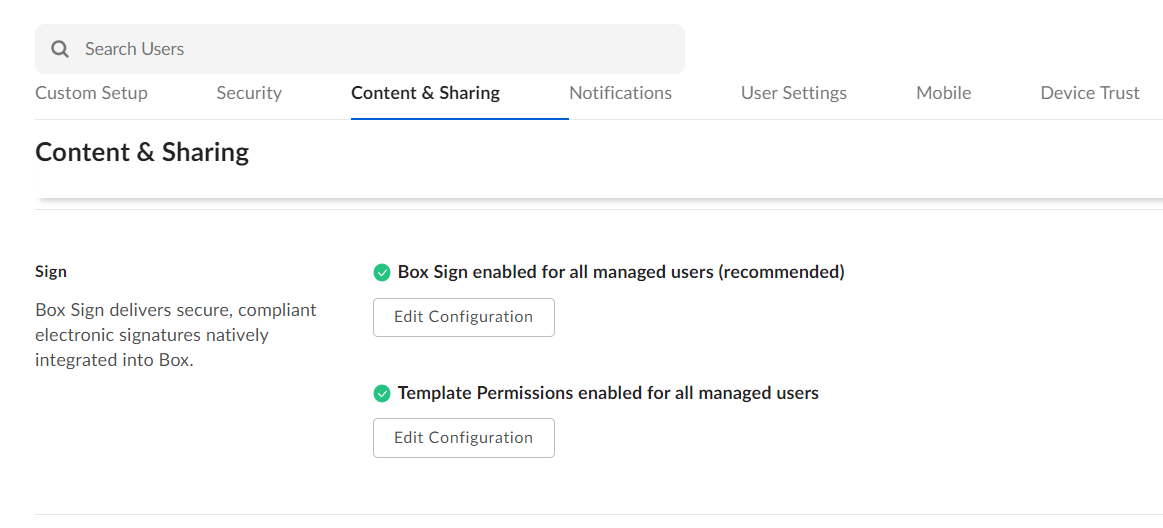Select the Content & Sharing tab
1163x528 pixels.
425,93
